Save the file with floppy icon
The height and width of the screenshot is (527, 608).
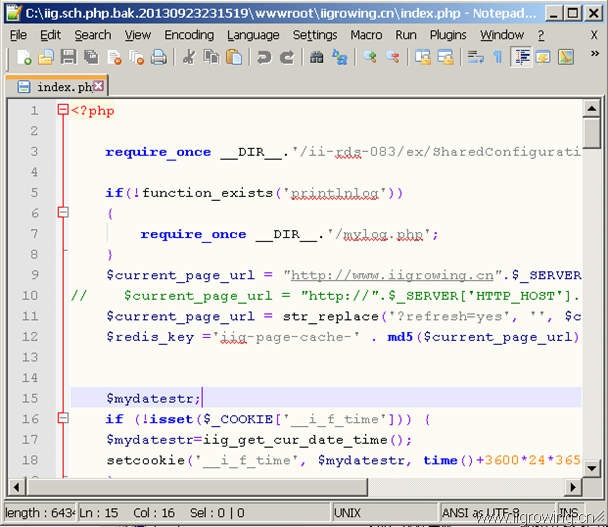[68, 57]
